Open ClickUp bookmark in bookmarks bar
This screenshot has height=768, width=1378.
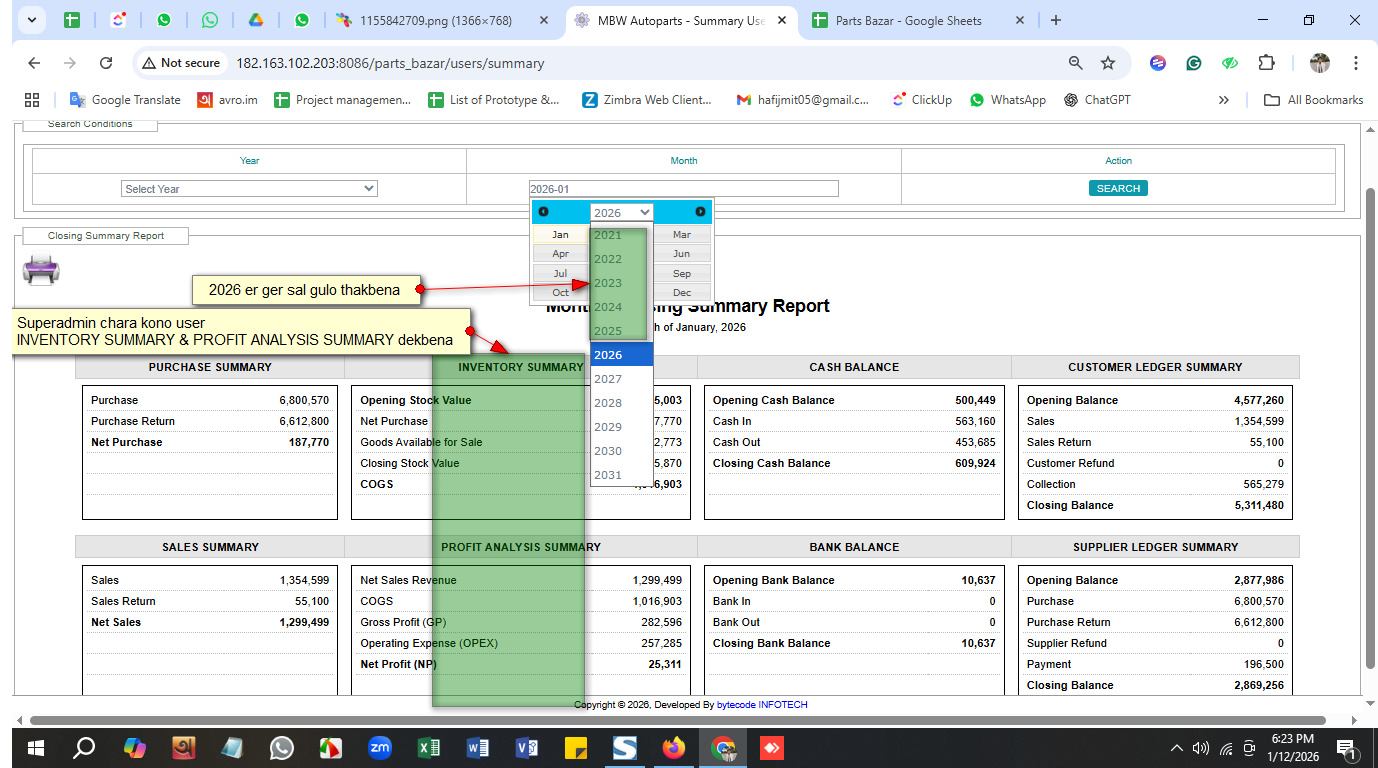click(921, 100)
